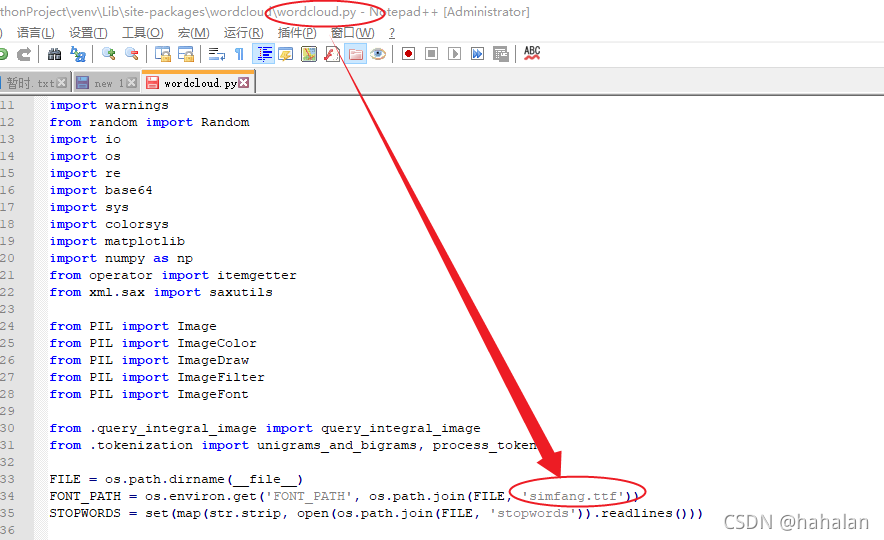
Task: Click the Redo toolbar icon
Action: (24, 54)
